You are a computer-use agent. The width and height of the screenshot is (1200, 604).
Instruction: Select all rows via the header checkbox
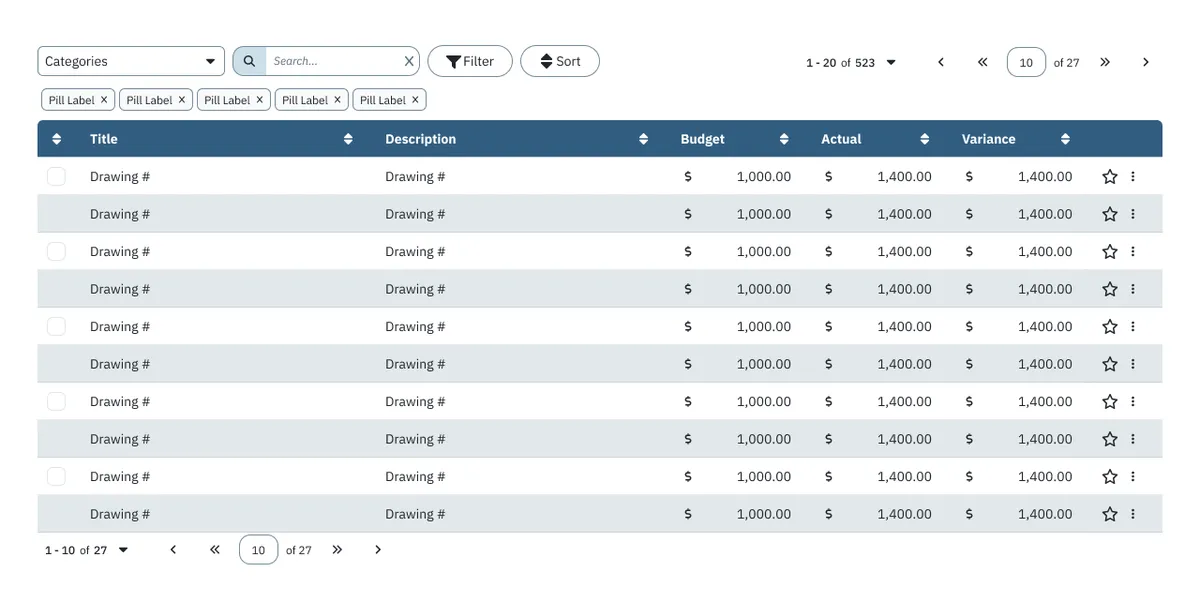pos(56,139)
